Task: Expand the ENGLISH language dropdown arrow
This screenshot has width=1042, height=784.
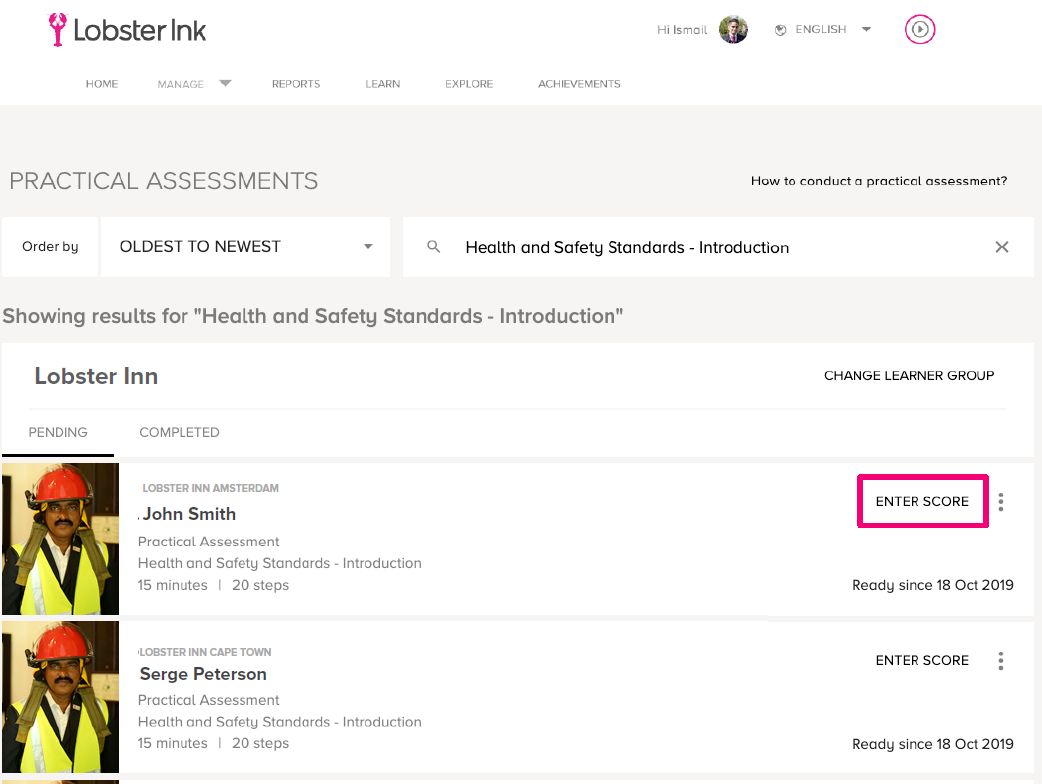Action: (866, 29)
